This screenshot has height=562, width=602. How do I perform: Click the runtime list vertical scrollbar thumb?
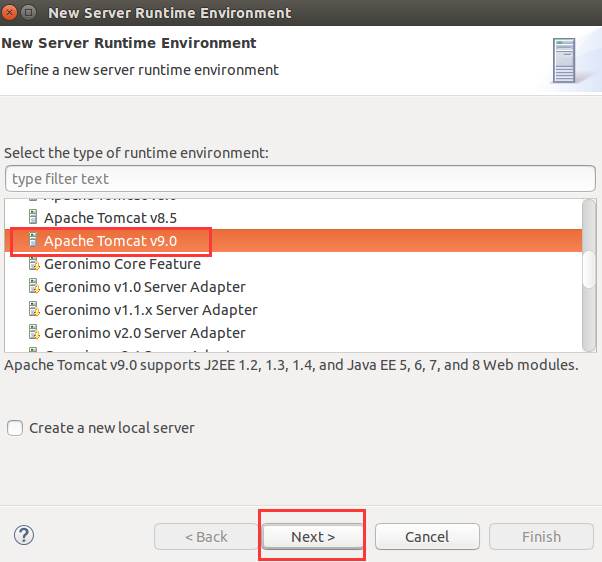pyautogui.click(x=589, y=270)
